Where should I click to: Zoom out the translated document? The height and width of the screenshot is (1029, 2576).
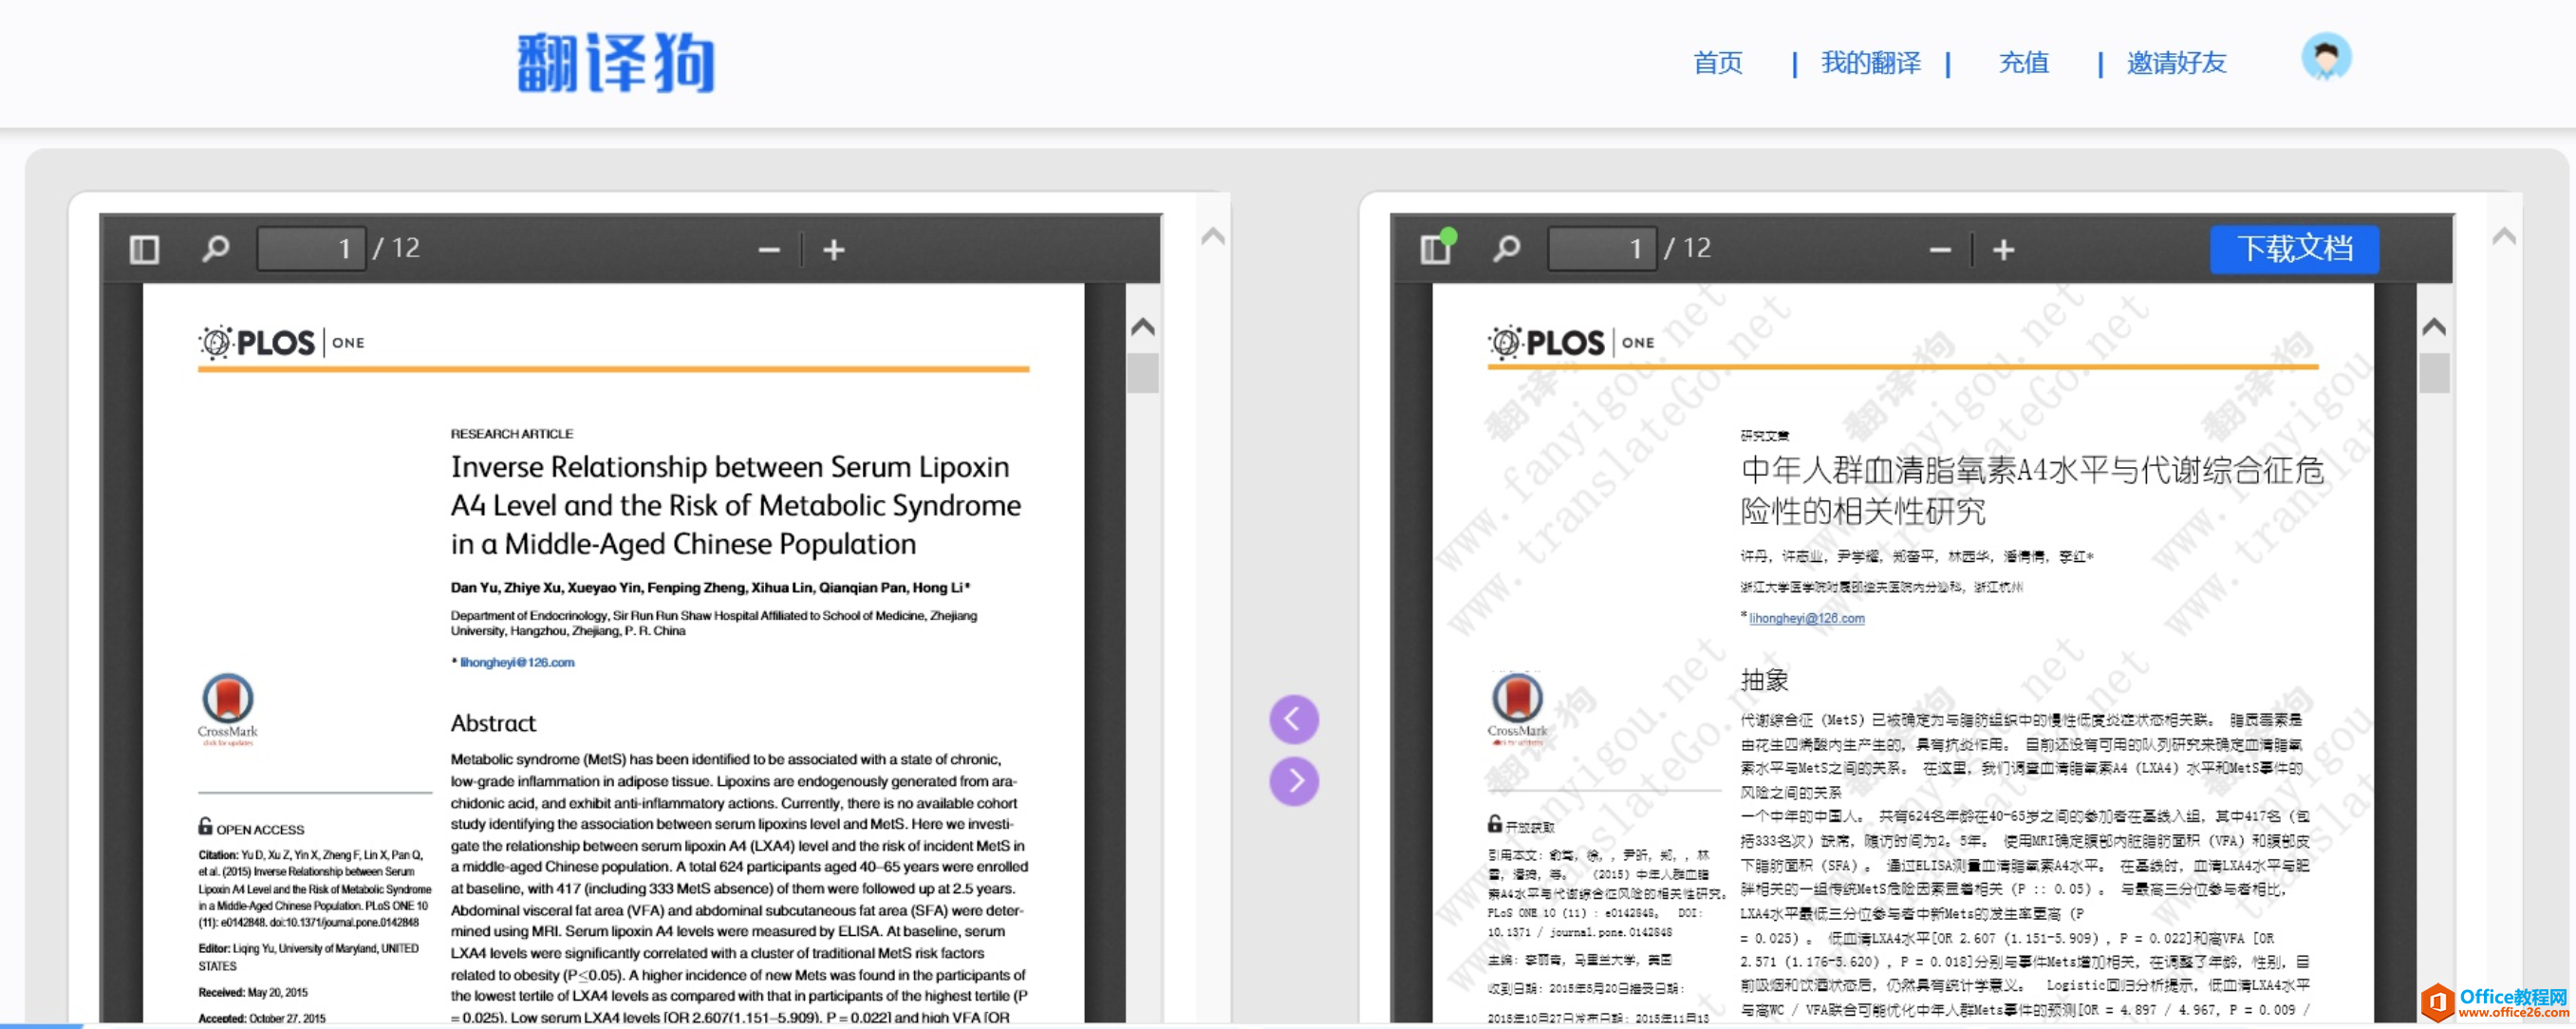(1940, 250)
